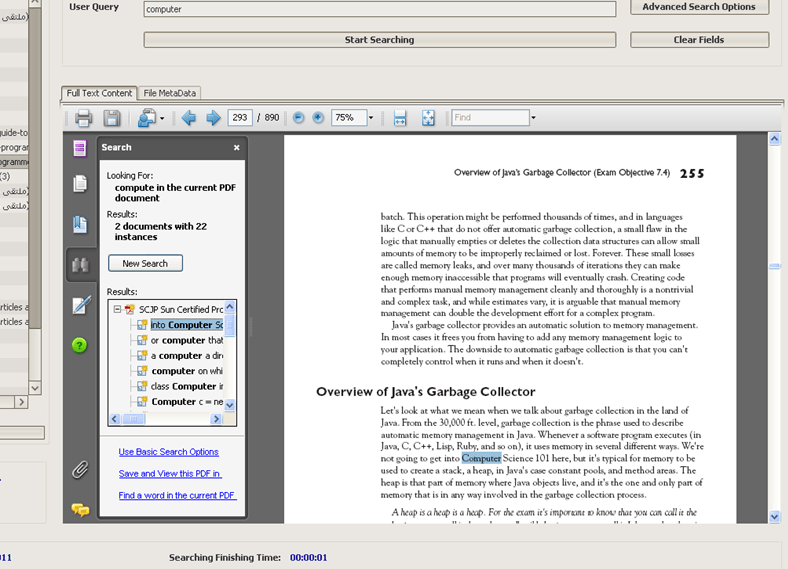
Task: Collapse the SCJP Sun Certified tree node
Action: pos(117,309)
